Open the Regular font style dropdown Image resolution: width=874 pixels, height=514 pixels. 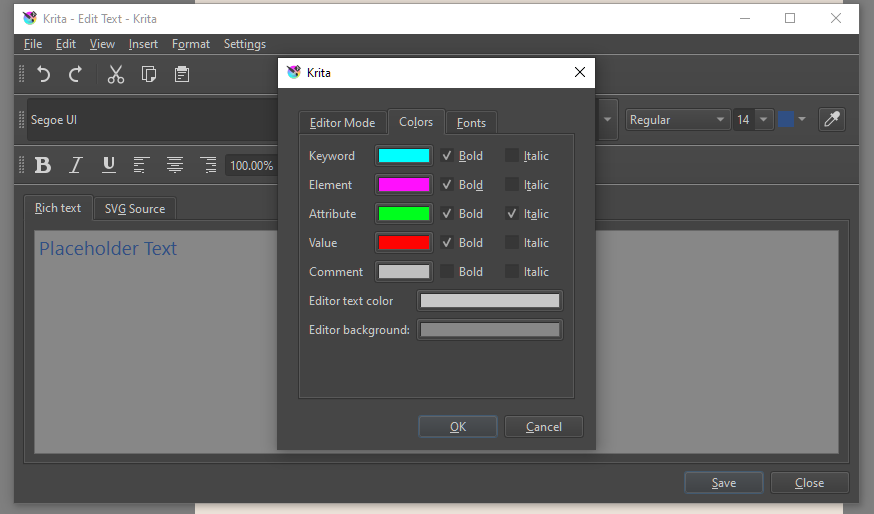coord(677,120)
